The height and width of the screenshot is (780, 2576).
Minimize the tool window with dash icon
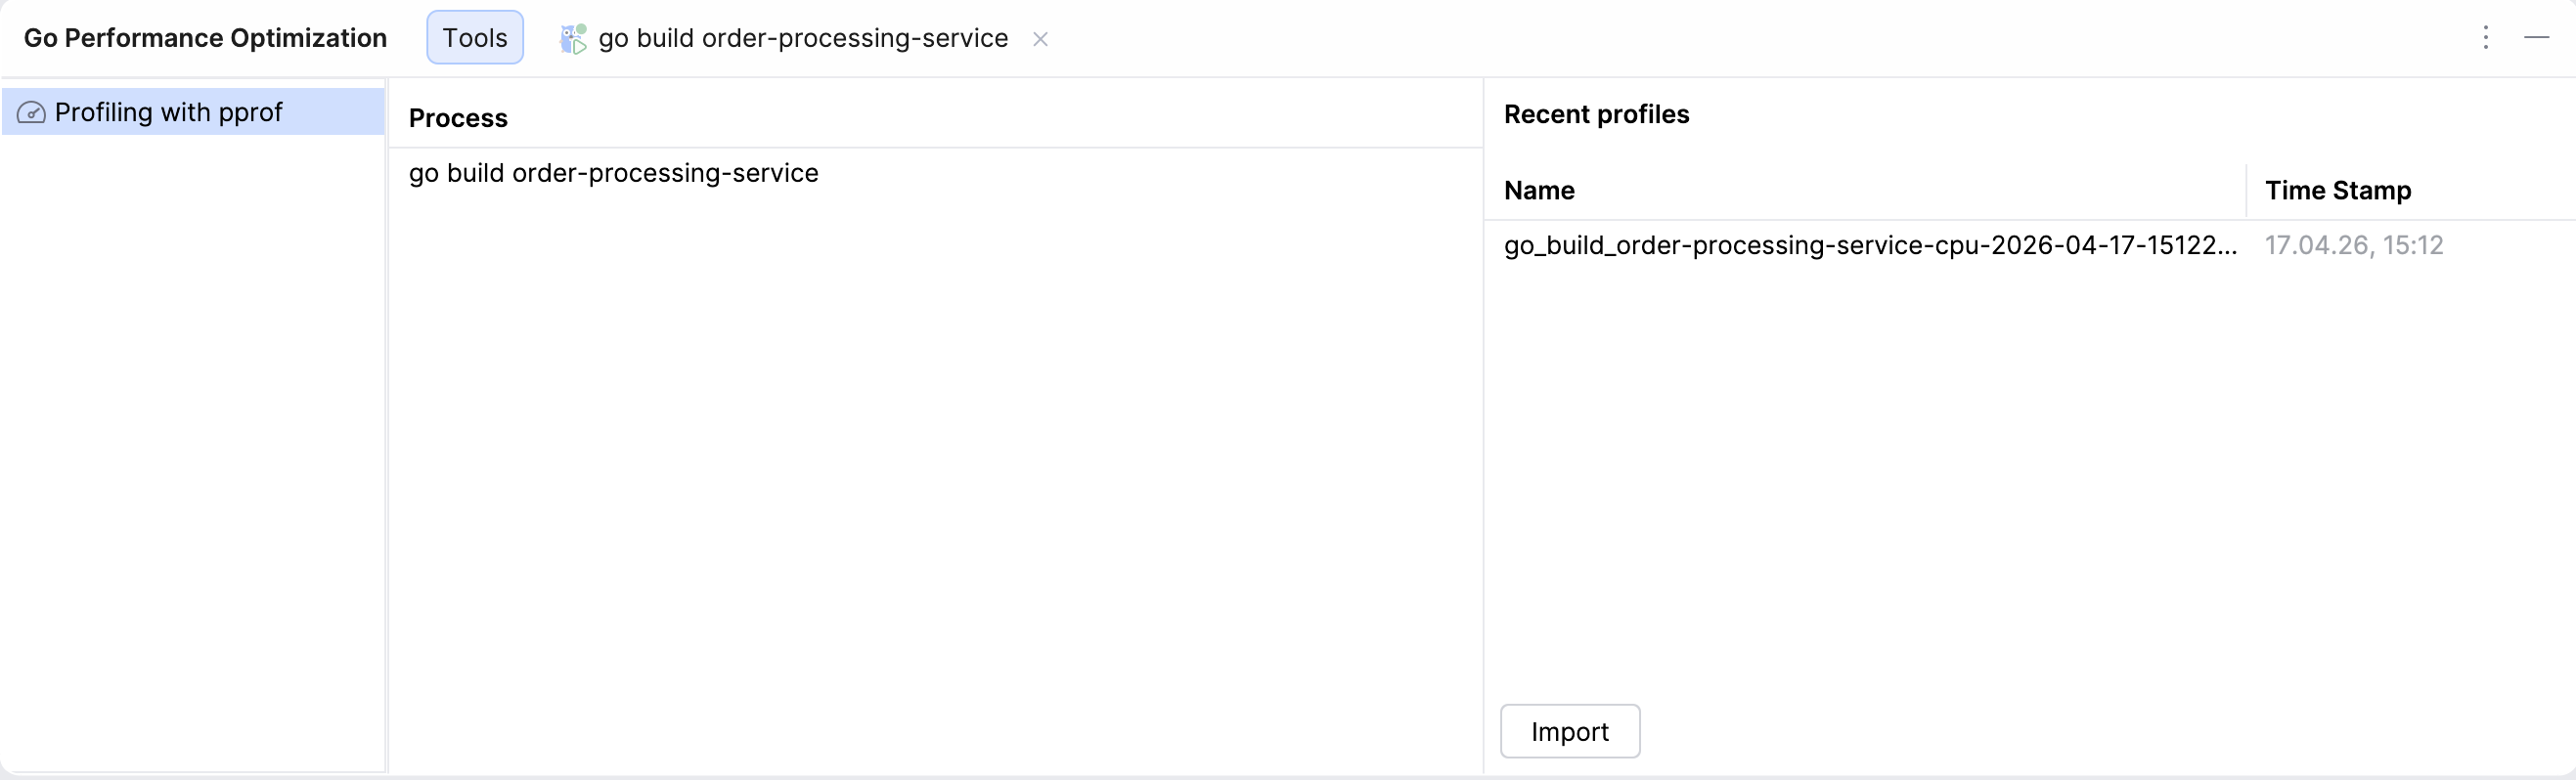click(2536, 38)
